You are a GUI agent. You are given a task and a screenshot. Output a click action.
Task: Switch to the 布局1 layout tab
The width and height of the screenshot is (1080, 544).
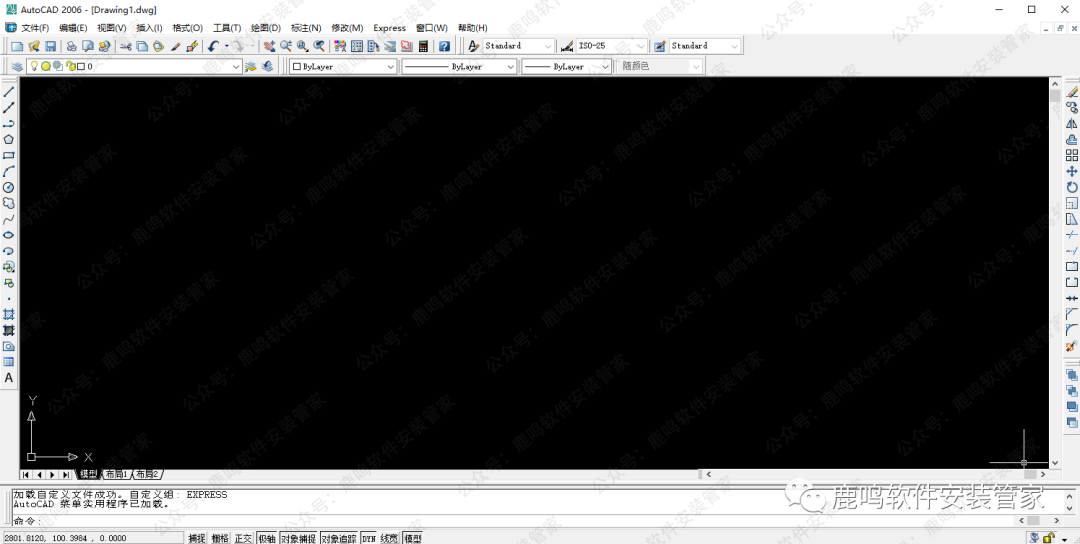(x=117, y=474)
